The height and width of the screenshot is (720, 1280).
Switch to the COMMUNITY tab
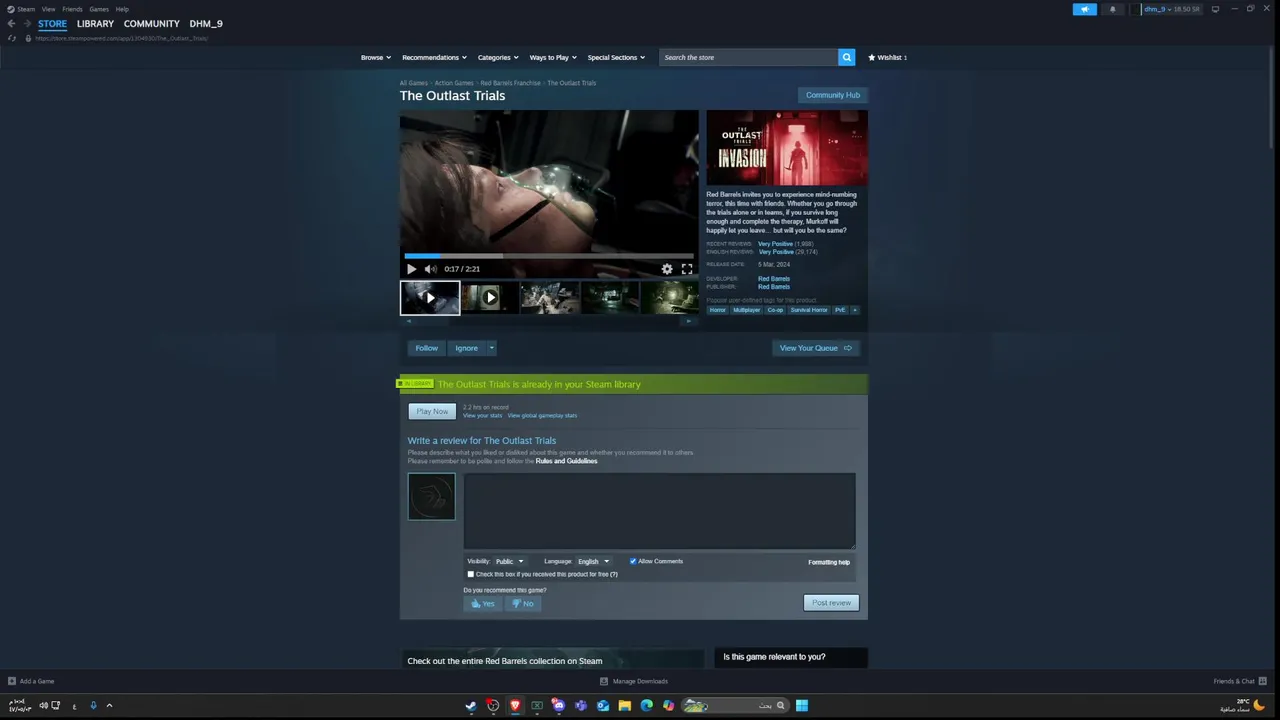(152, 23)
